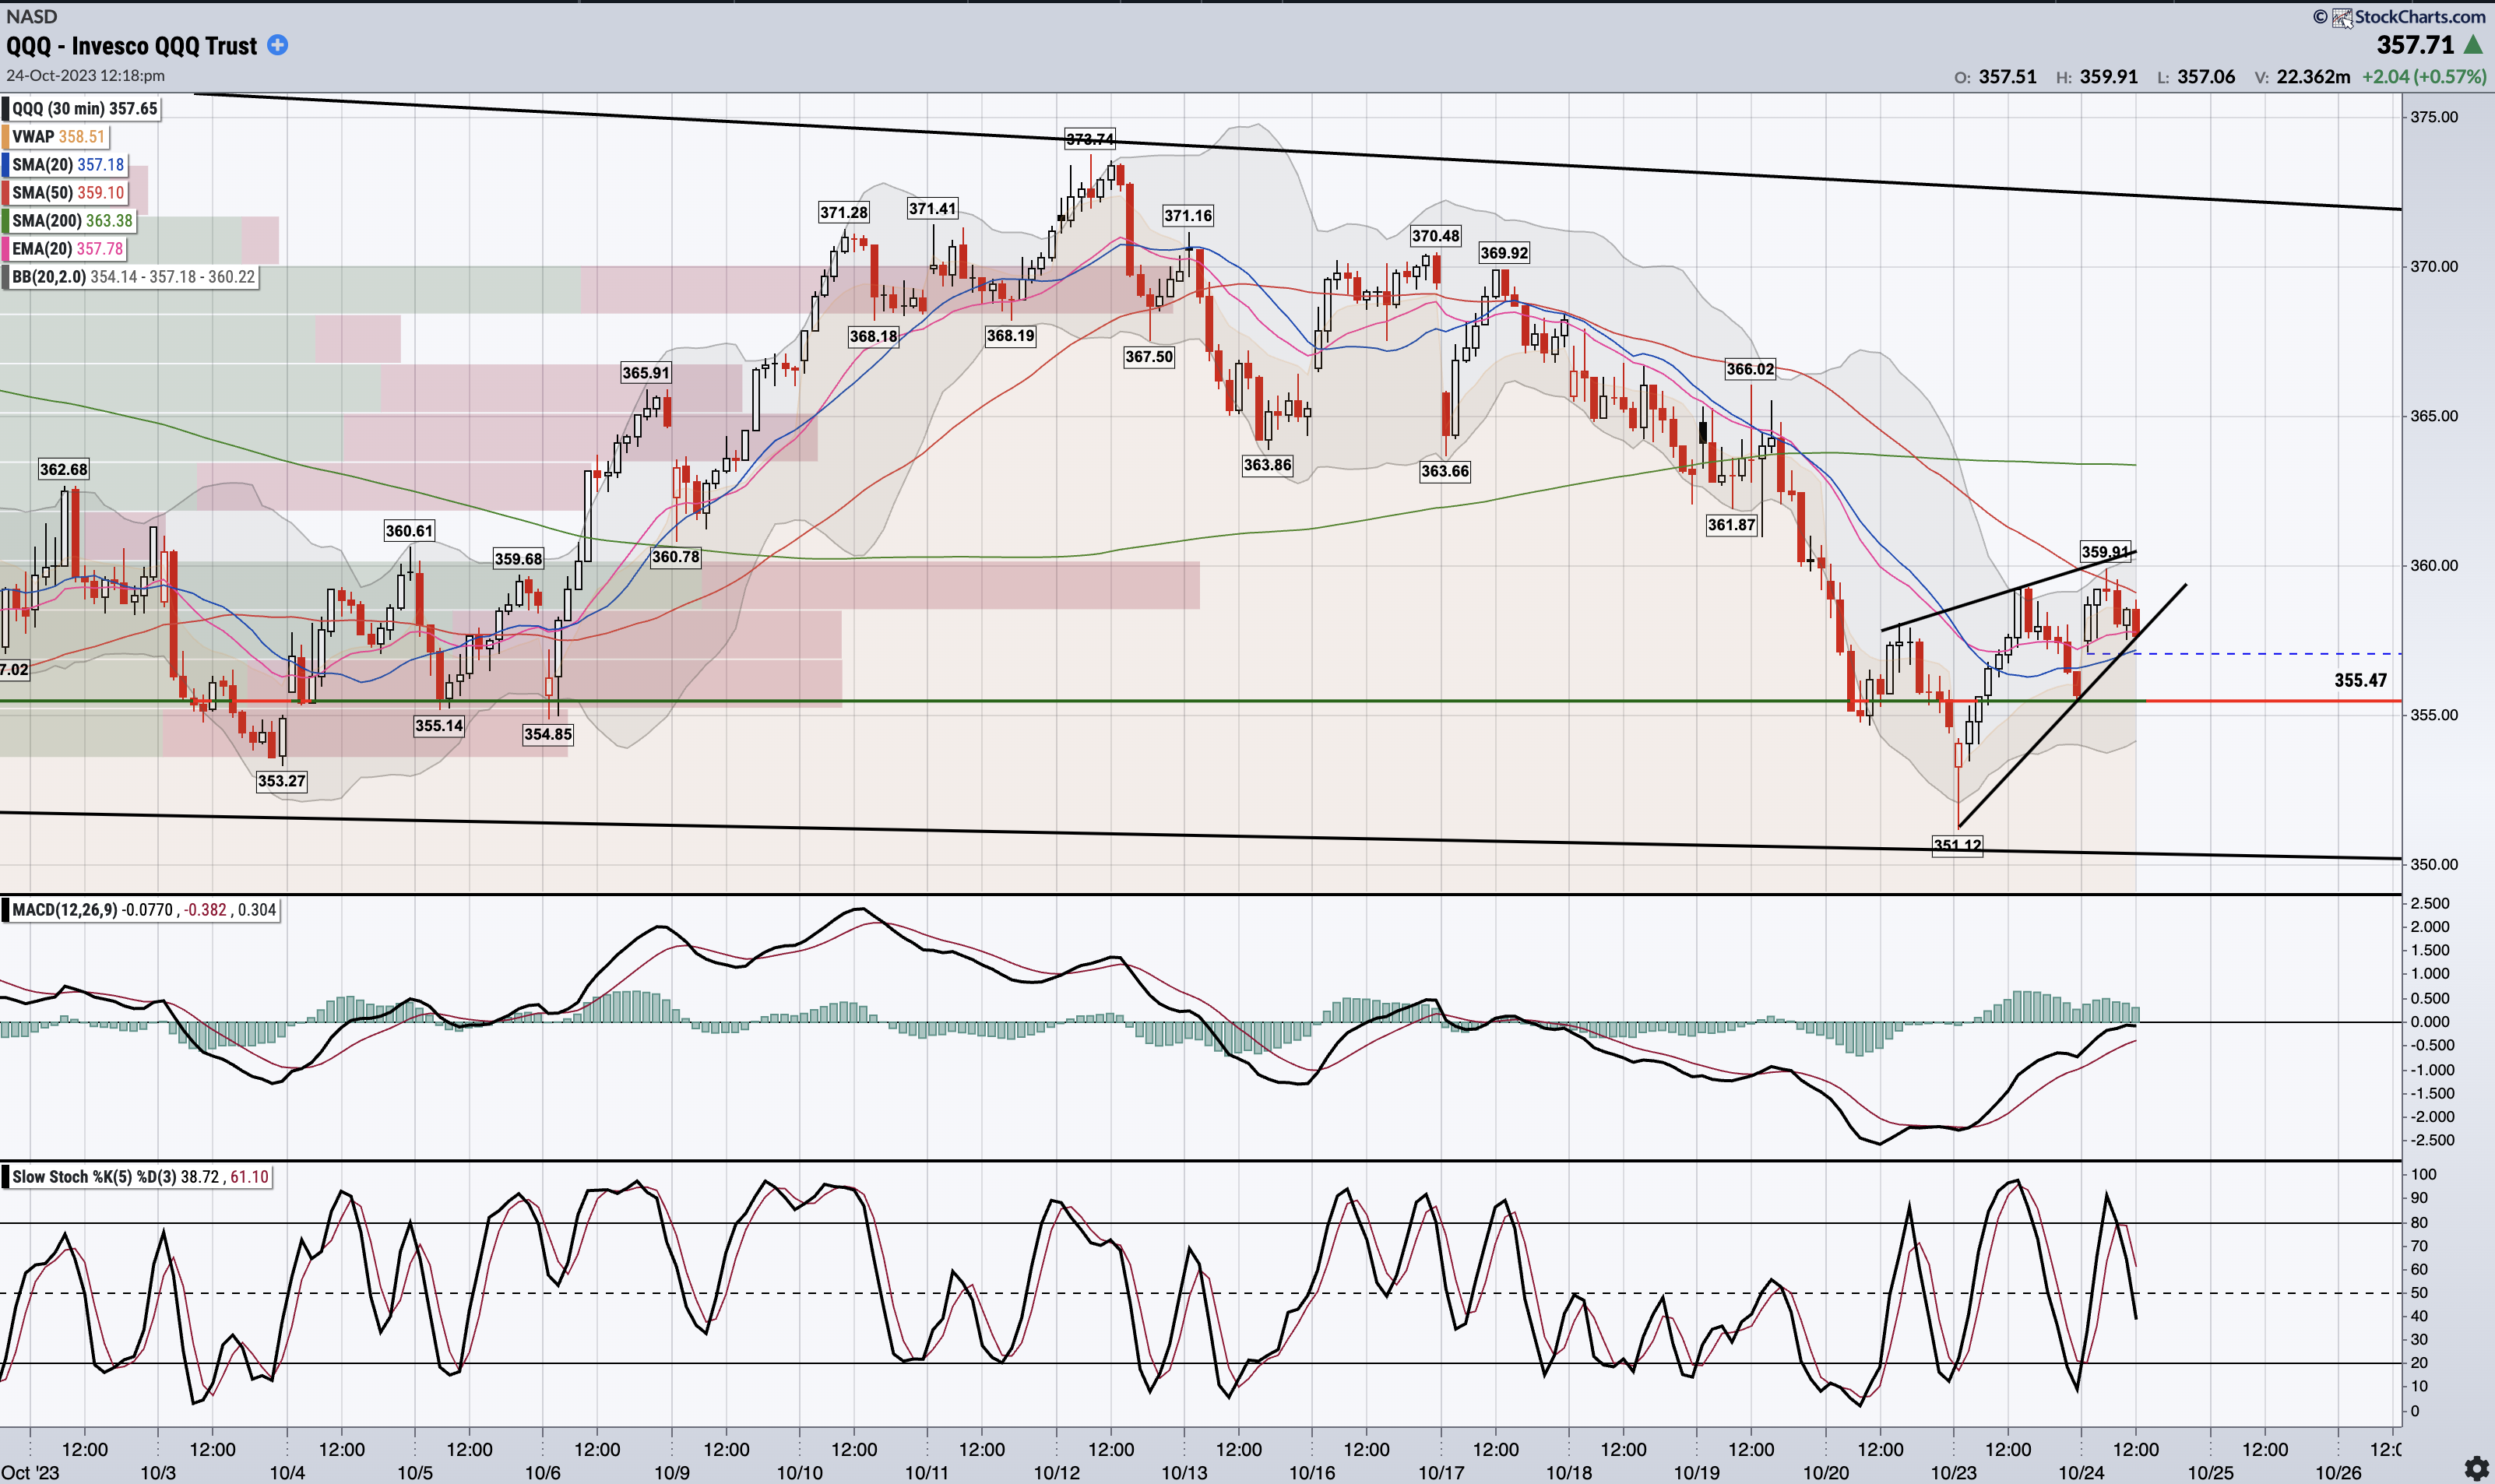Click the blue plus icon beside QQQ title

tap(278, 45)
